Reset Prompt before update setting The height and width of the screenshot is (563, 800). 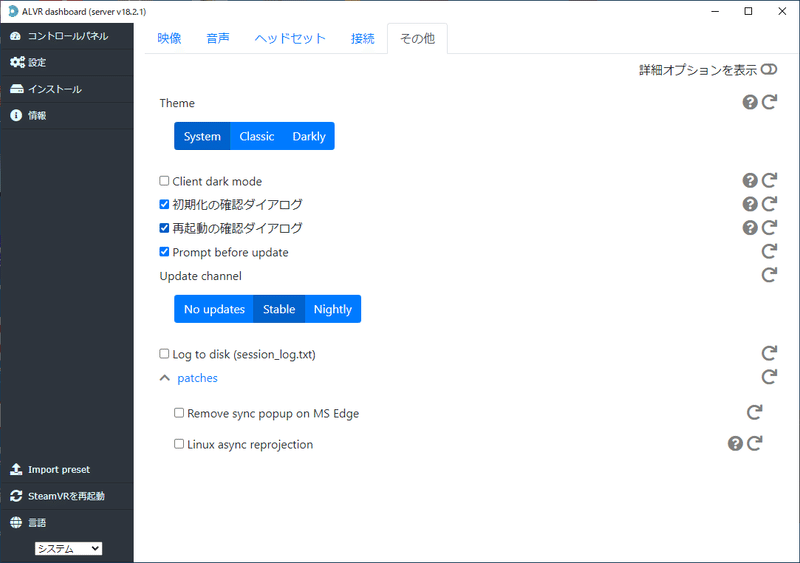769,251
